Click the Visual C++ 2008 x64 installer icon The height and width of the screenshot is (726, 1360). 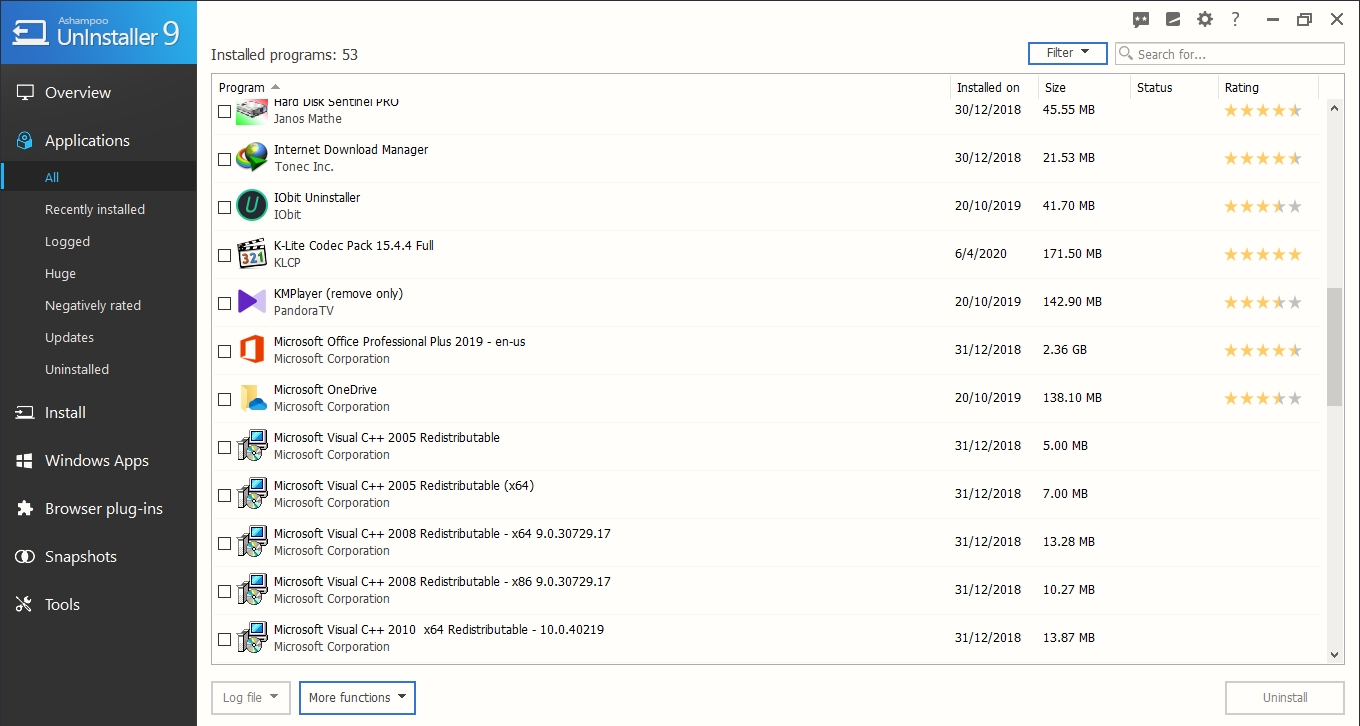coord(252,542)
